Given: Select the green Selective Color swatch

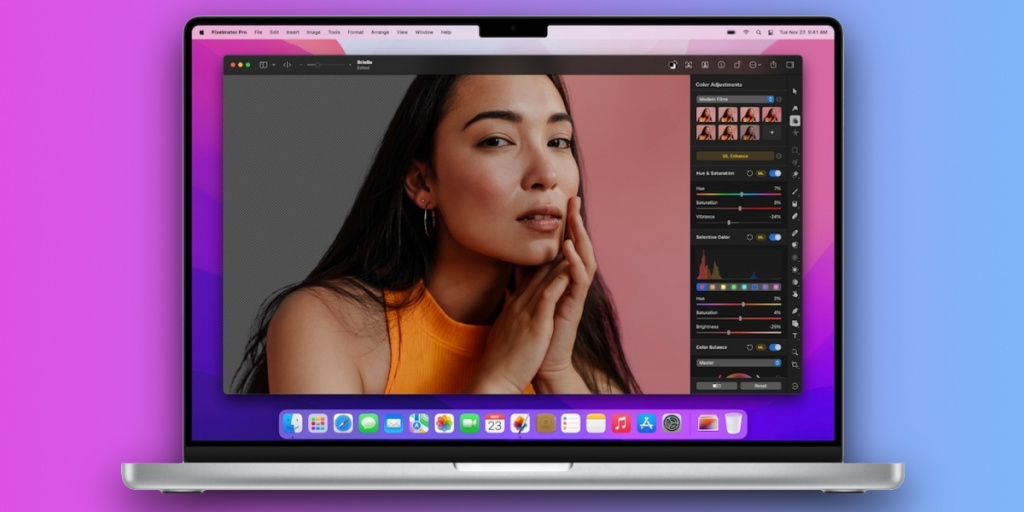Looking at the screenshot, I should coord(733,287).
